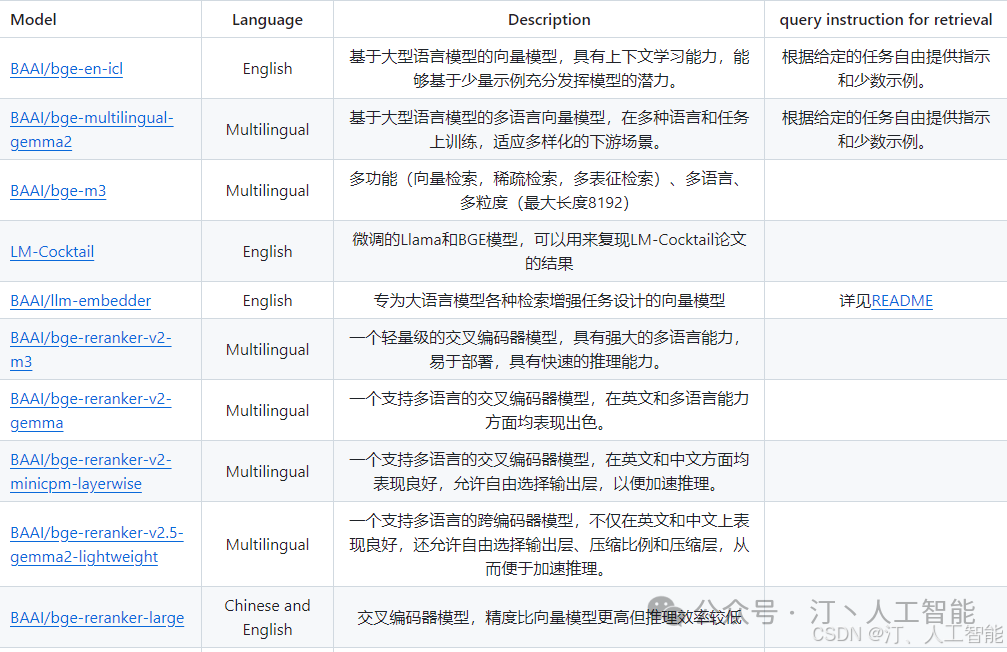Click query instruction cell for bge-multilingual-gemma2
The width and height of the screenshot is (1007, 652).
pos(886,130)
